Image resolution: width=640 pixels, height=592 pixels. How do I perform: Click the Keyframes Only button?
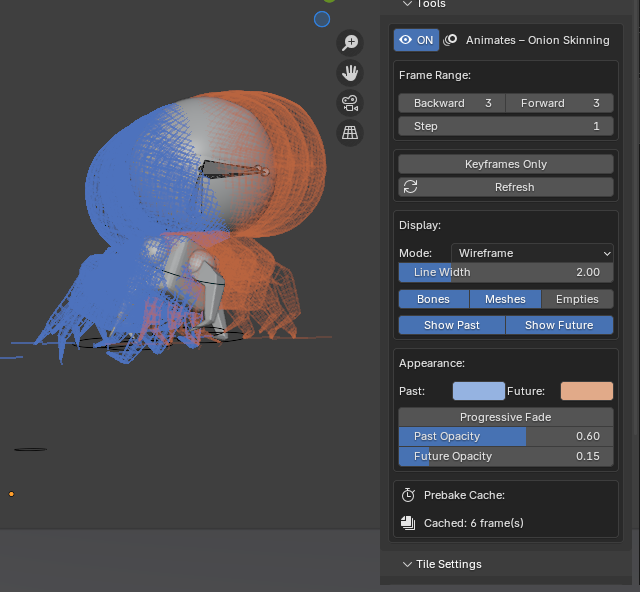click(x=505, y=164)
